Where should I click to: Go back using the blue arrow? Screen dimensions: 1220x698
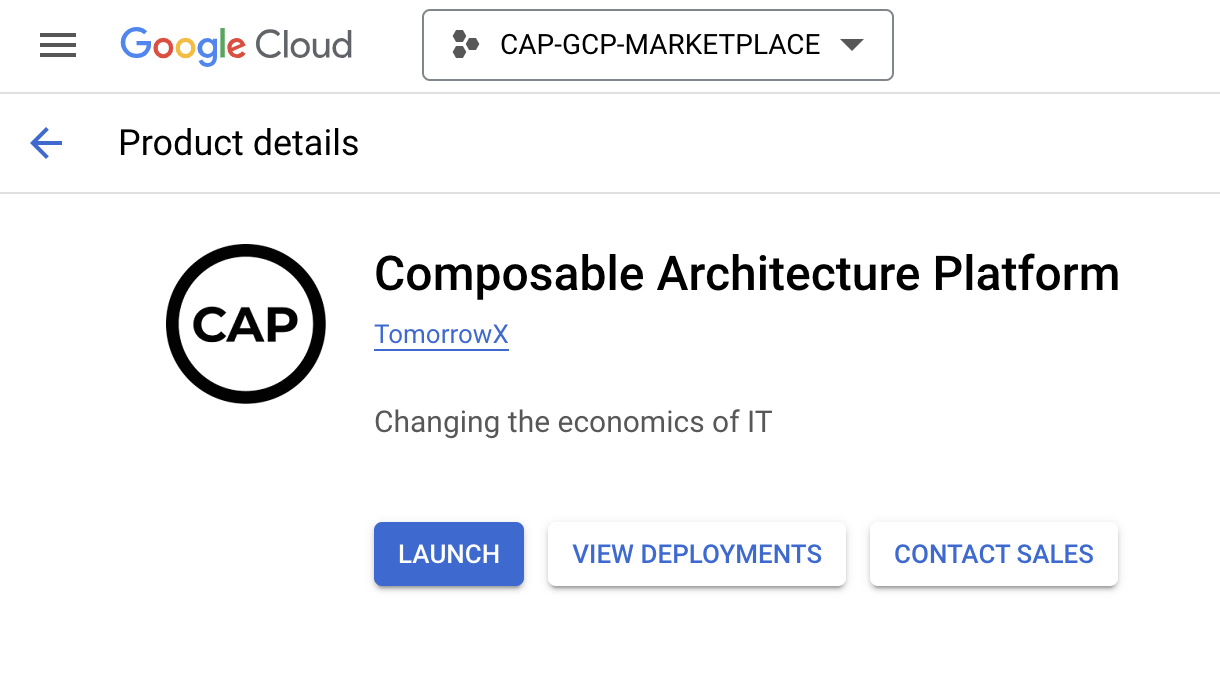pyautogui.click(x=46, y=143)
